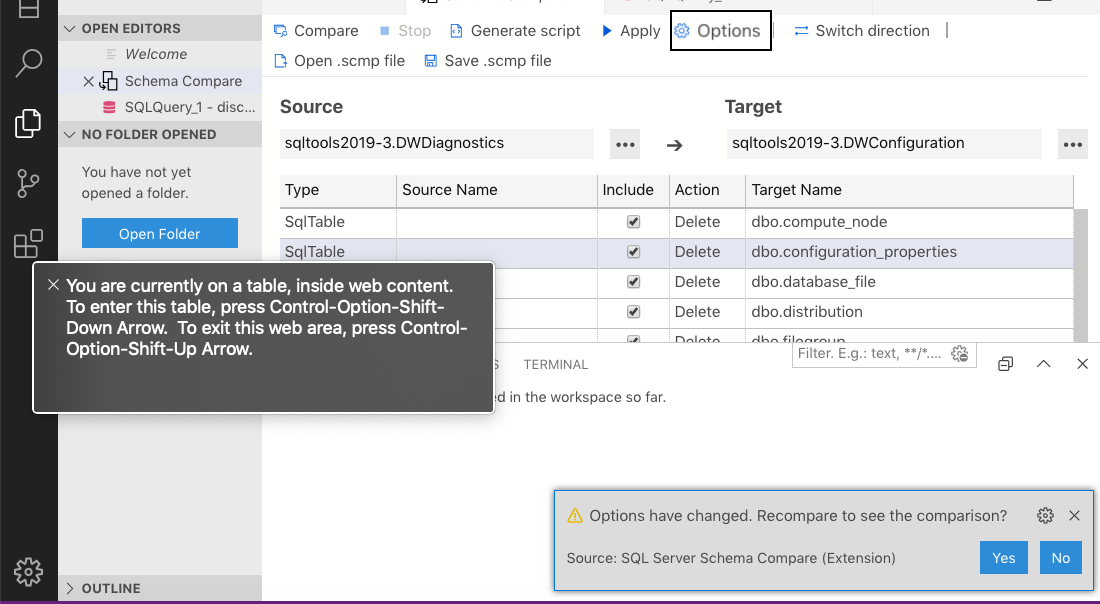Select the dbo.compute_node target cell
1100x604 pixels.
909,222
